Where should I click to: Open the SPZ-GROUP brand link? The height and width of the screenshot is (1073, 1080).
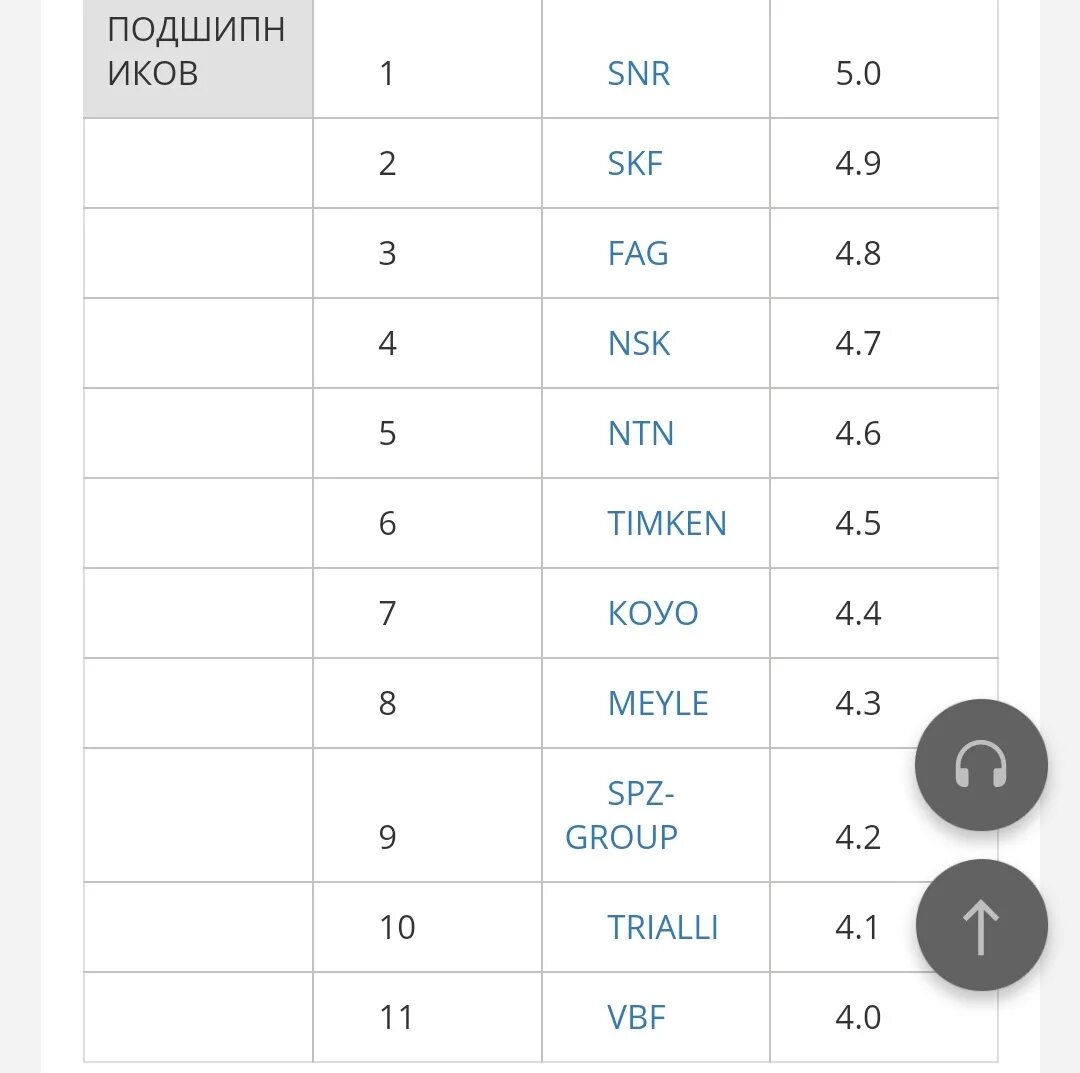coord(622,815)
